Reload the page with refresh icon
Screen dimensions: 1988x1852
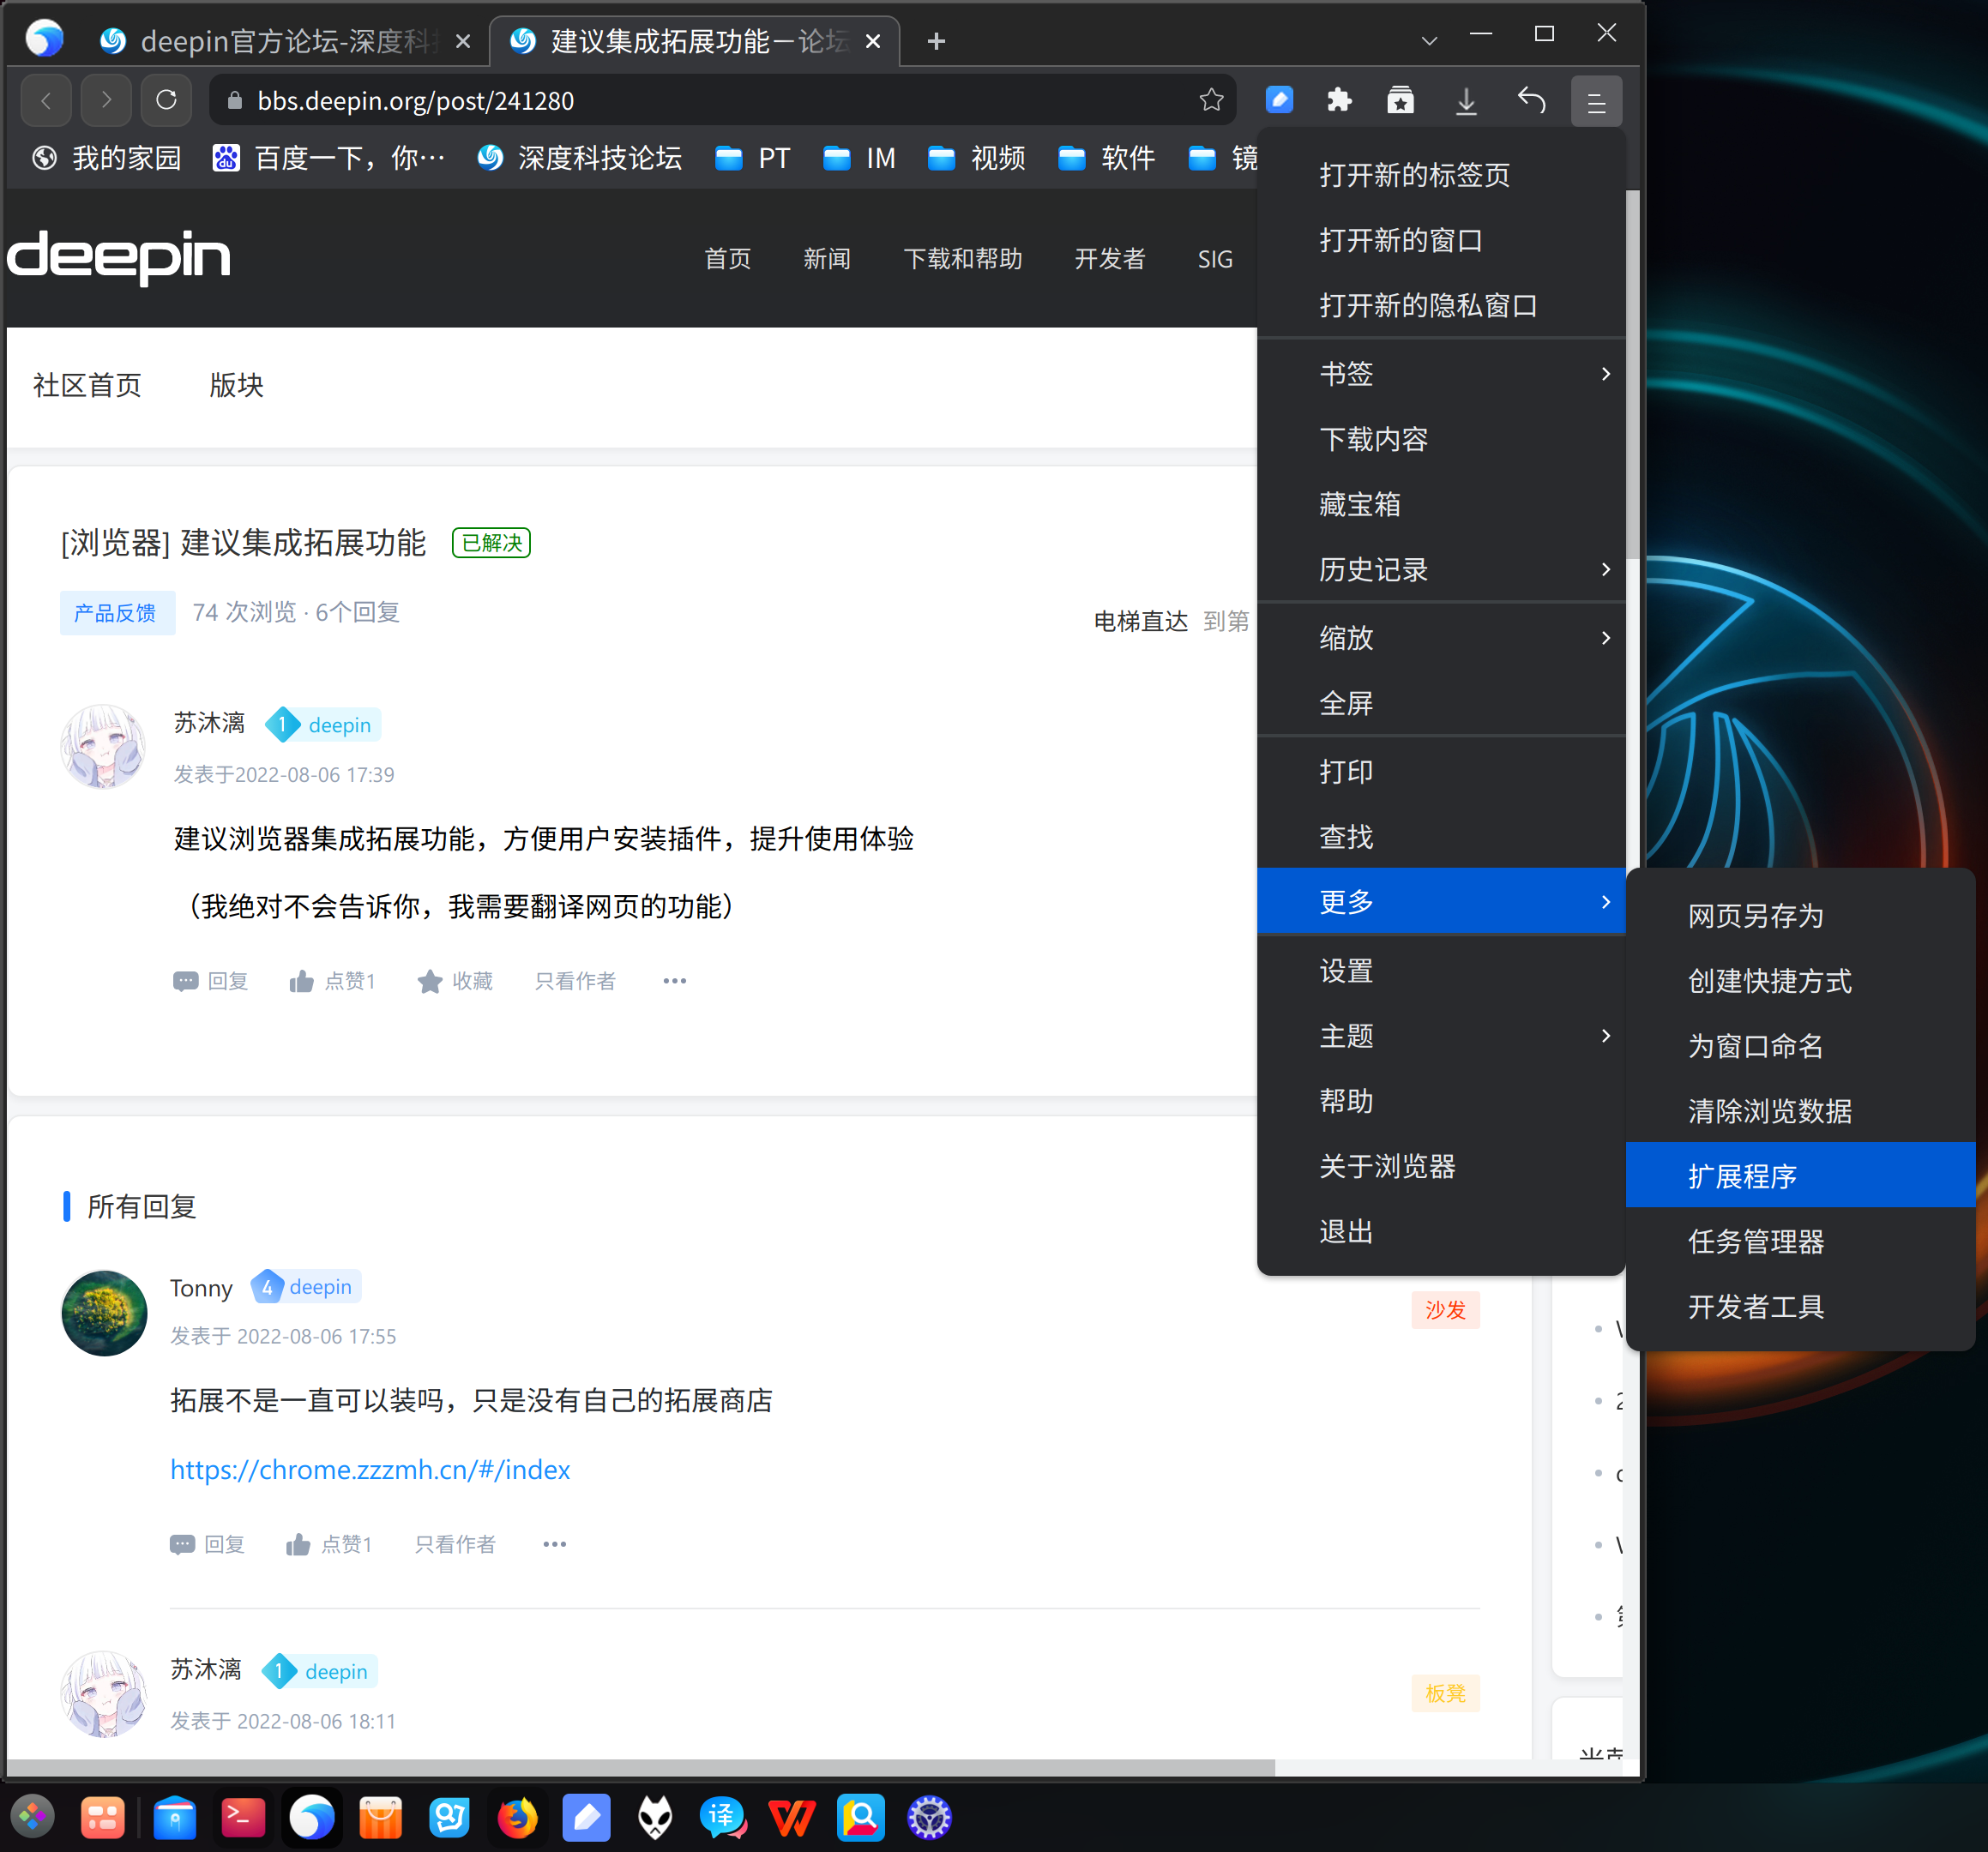coord(166,100)
